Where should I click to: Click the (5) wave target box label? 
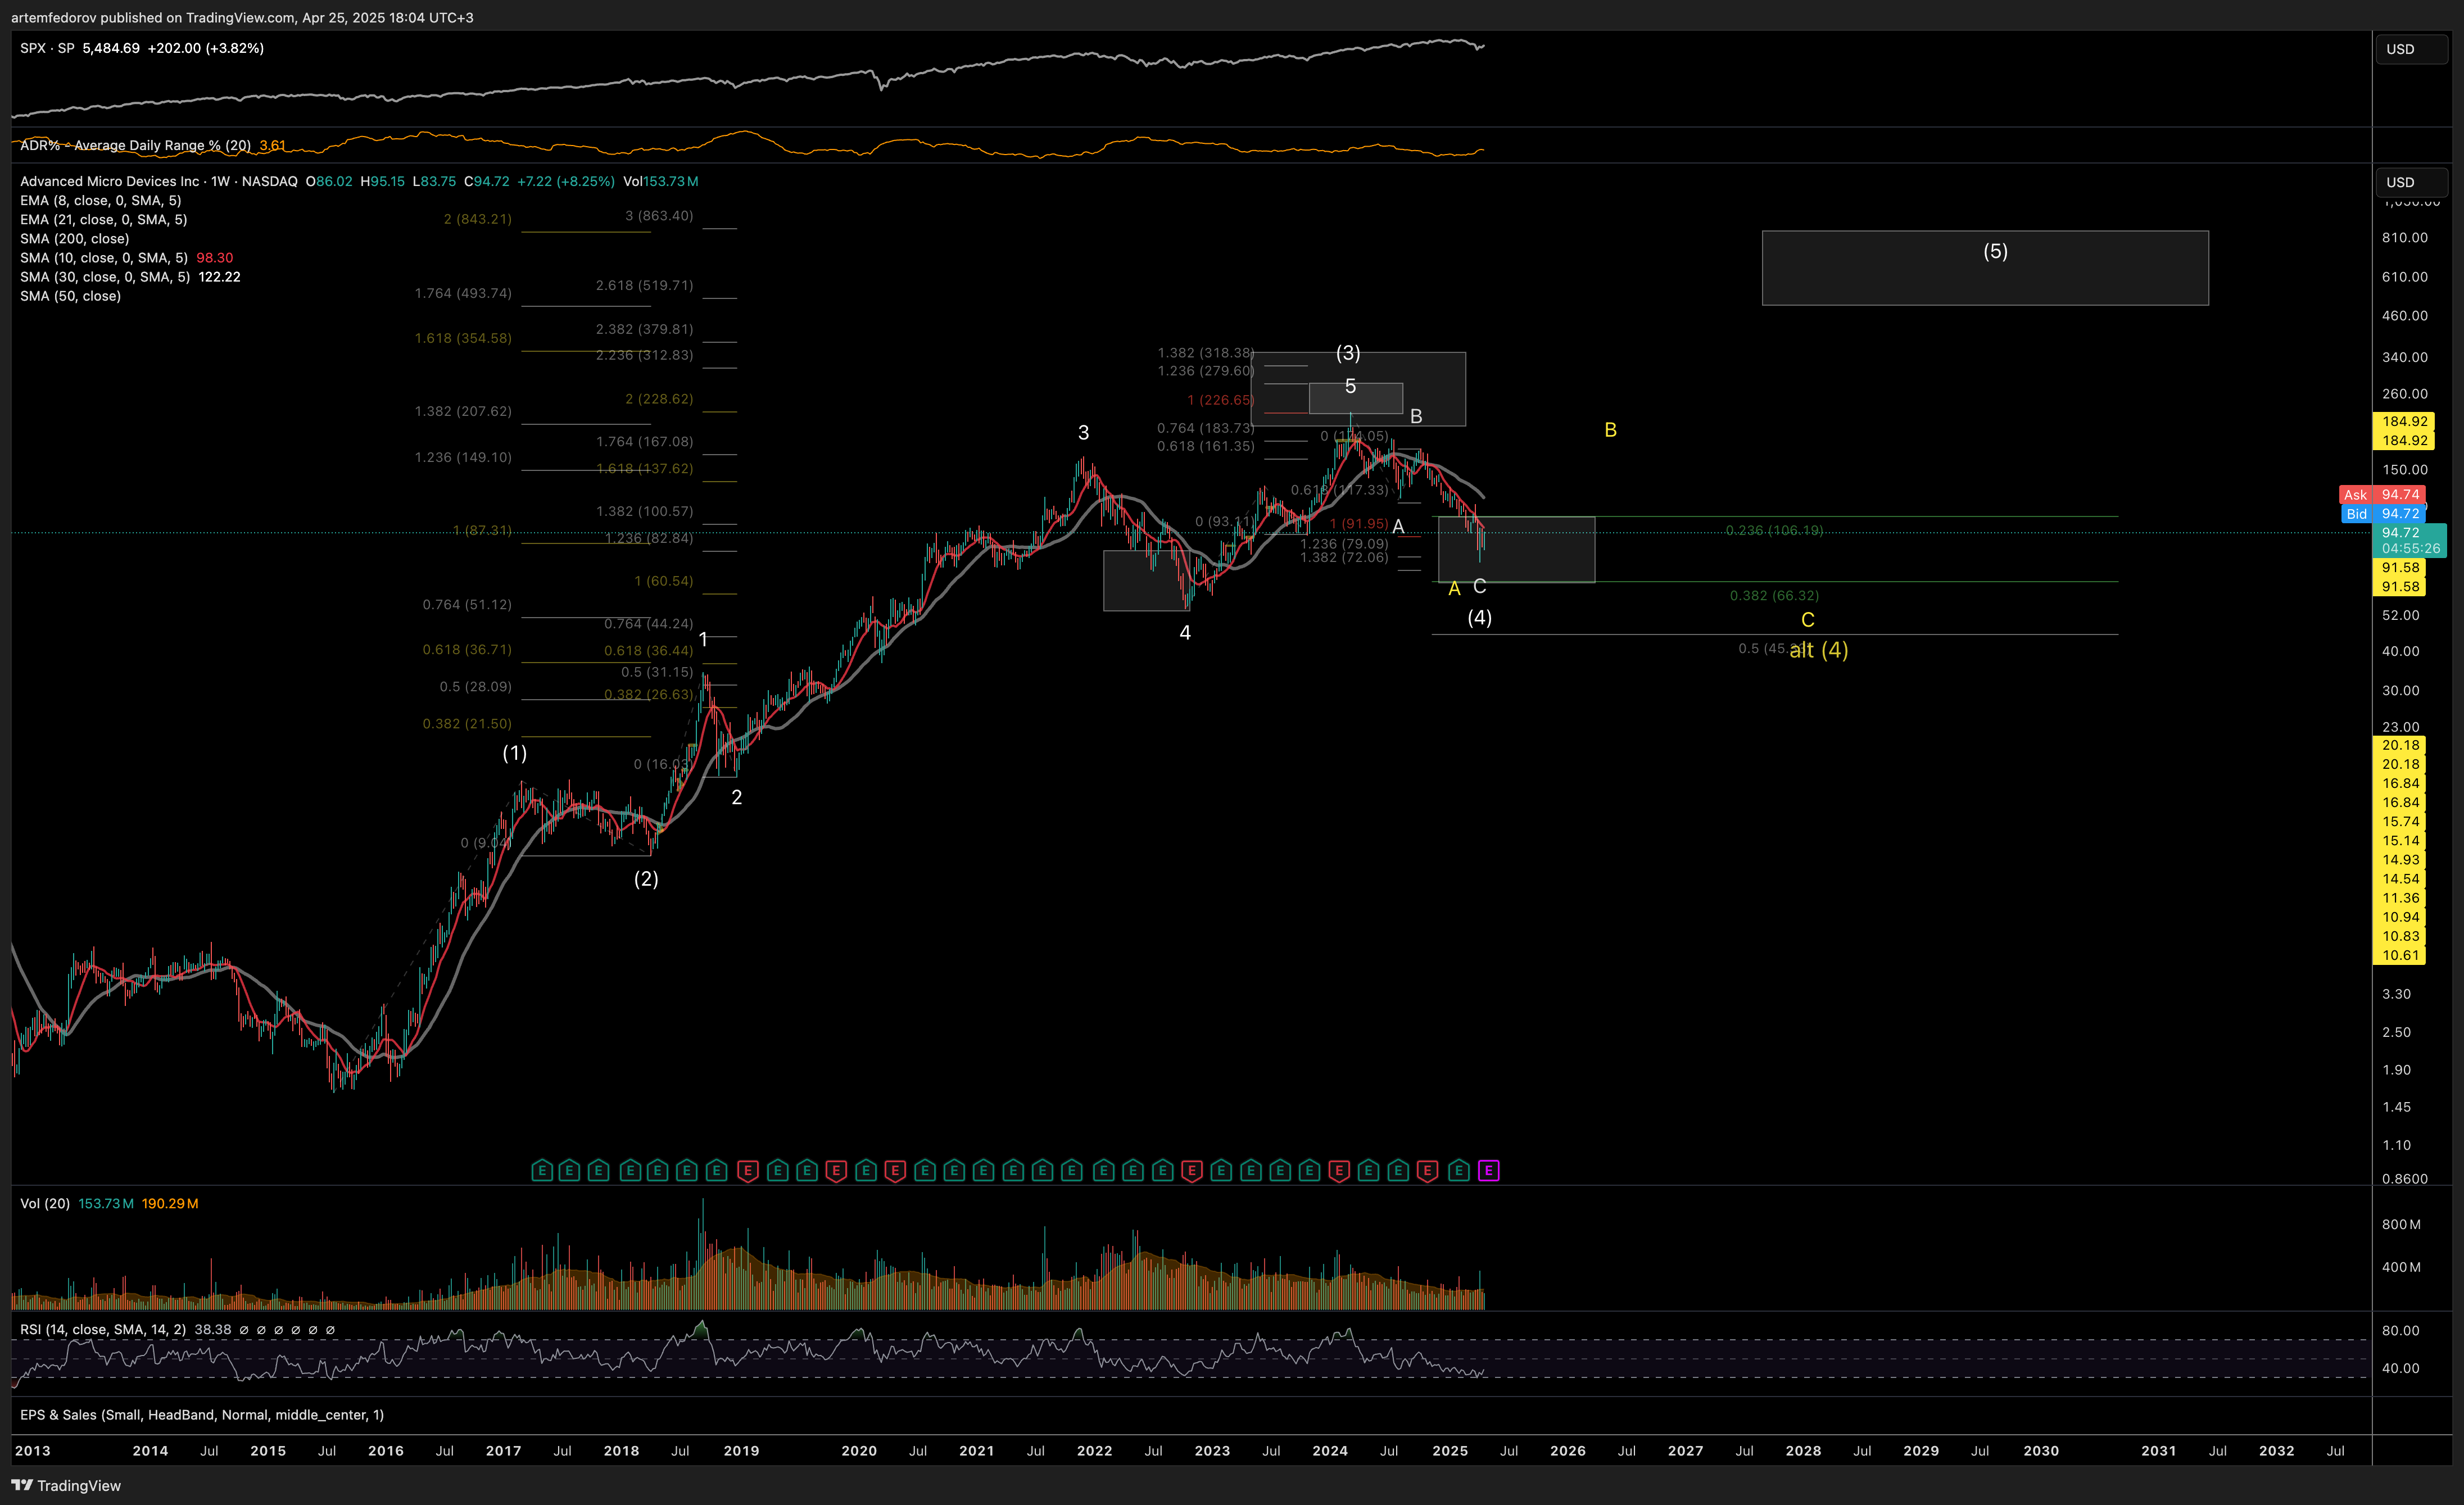coord(1995,251)
